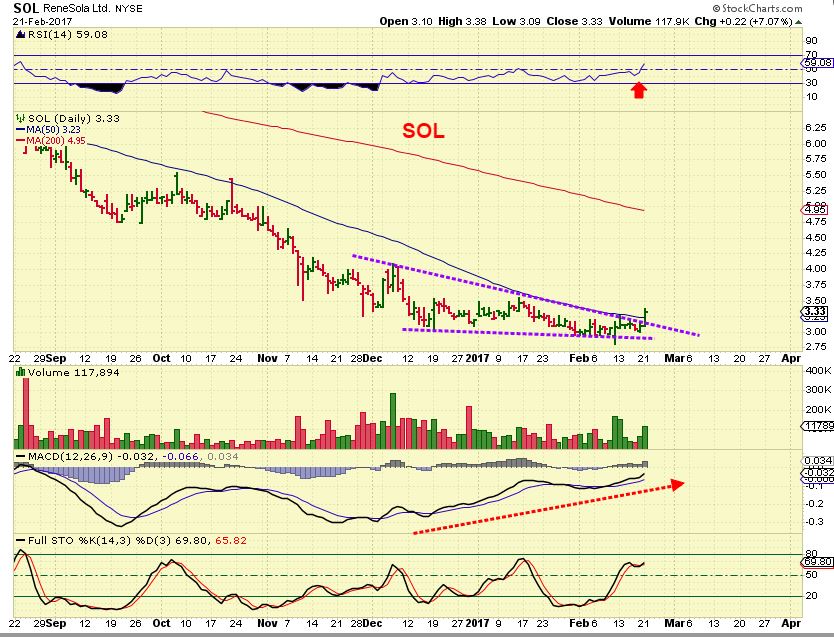Click the High 3.38 value
The width and height of the screenshot is (834, 637).
[x=462, y=21]
